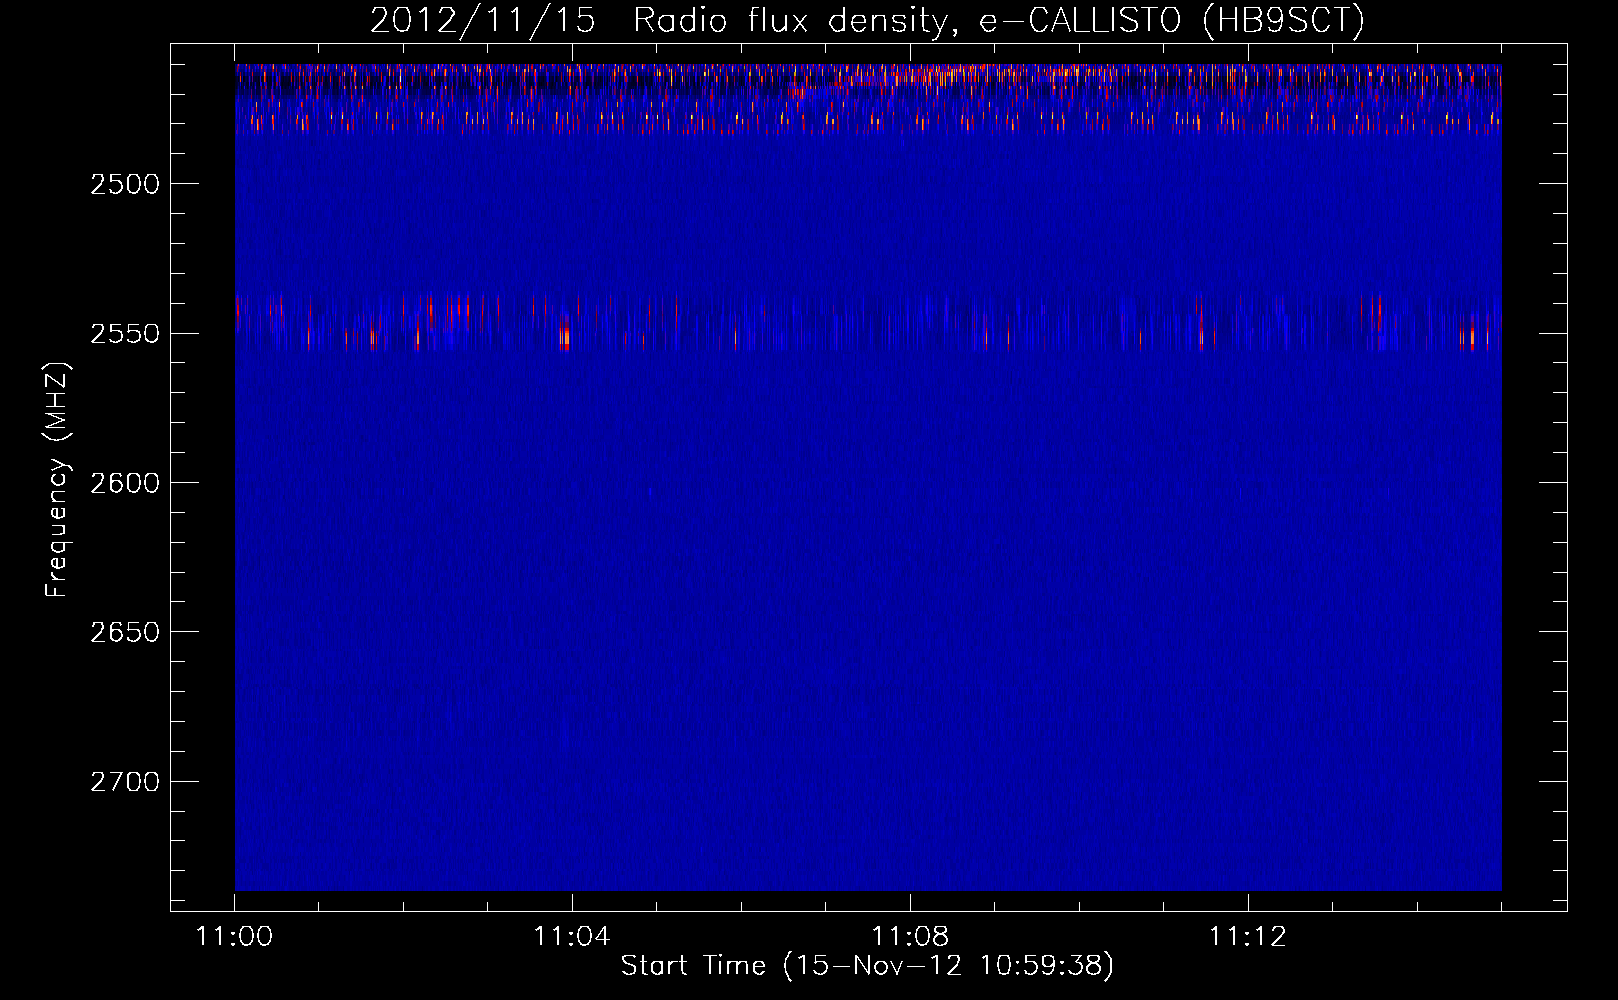
Task: Click the 11:04 time tick label
Action: [x=572, y=937]
